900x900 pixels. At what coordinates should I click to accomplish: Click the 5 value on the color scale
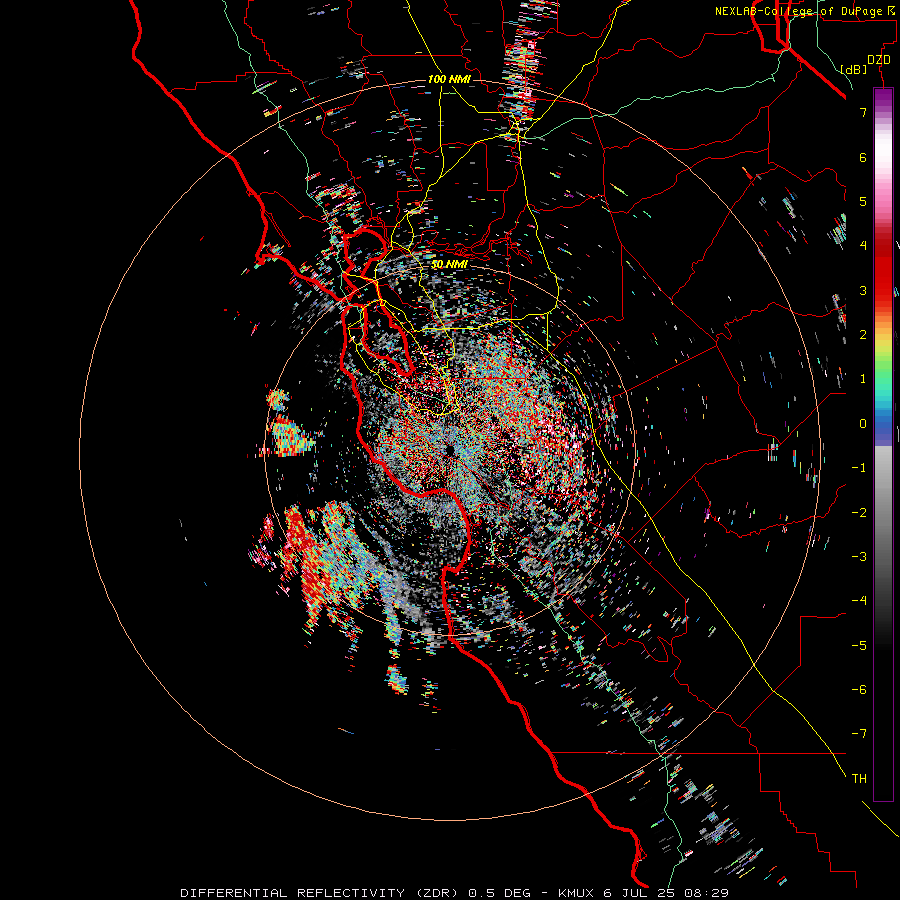[x=863, y=202]
